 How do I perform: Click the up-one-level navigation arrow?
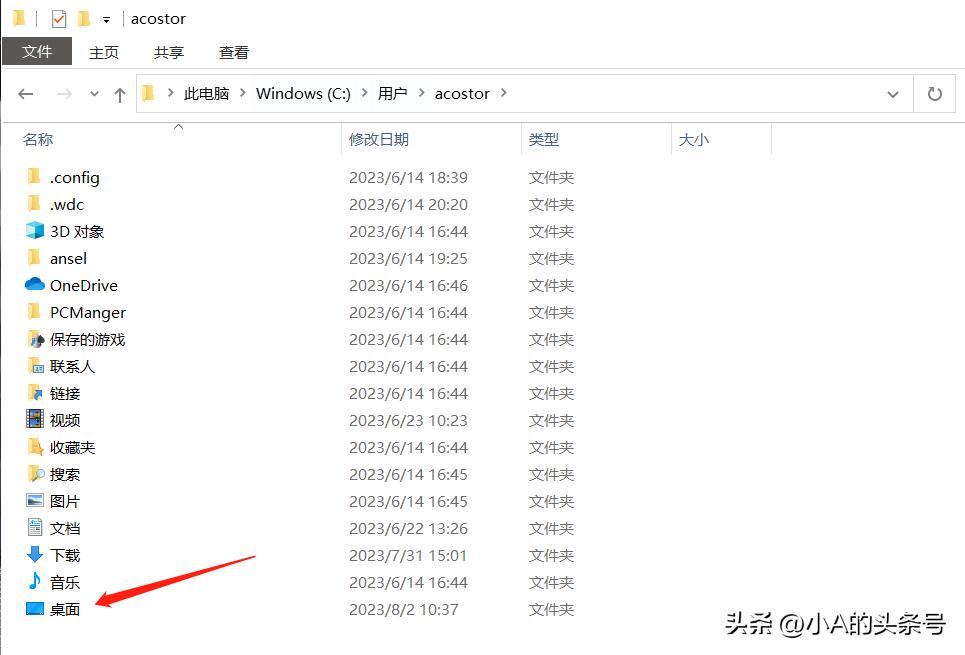[x=119, y=93]
